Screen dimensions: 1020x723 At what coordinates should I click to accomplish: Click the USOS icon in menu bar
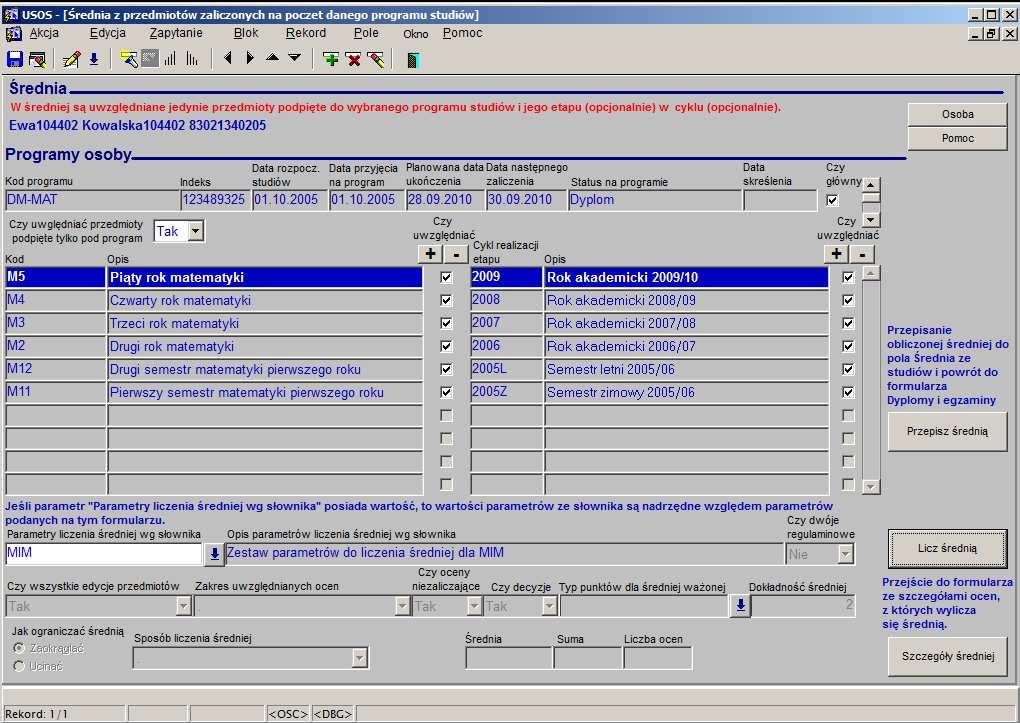(x=14, y=34)
